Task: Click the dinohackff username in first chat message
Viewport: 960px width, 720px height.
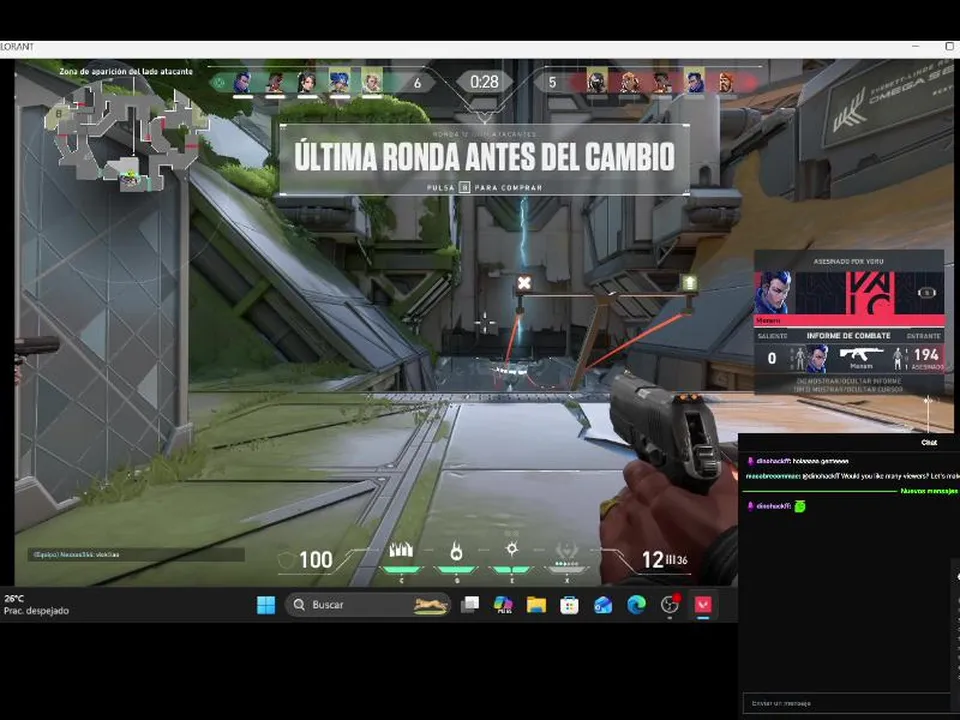Action: 773,461
